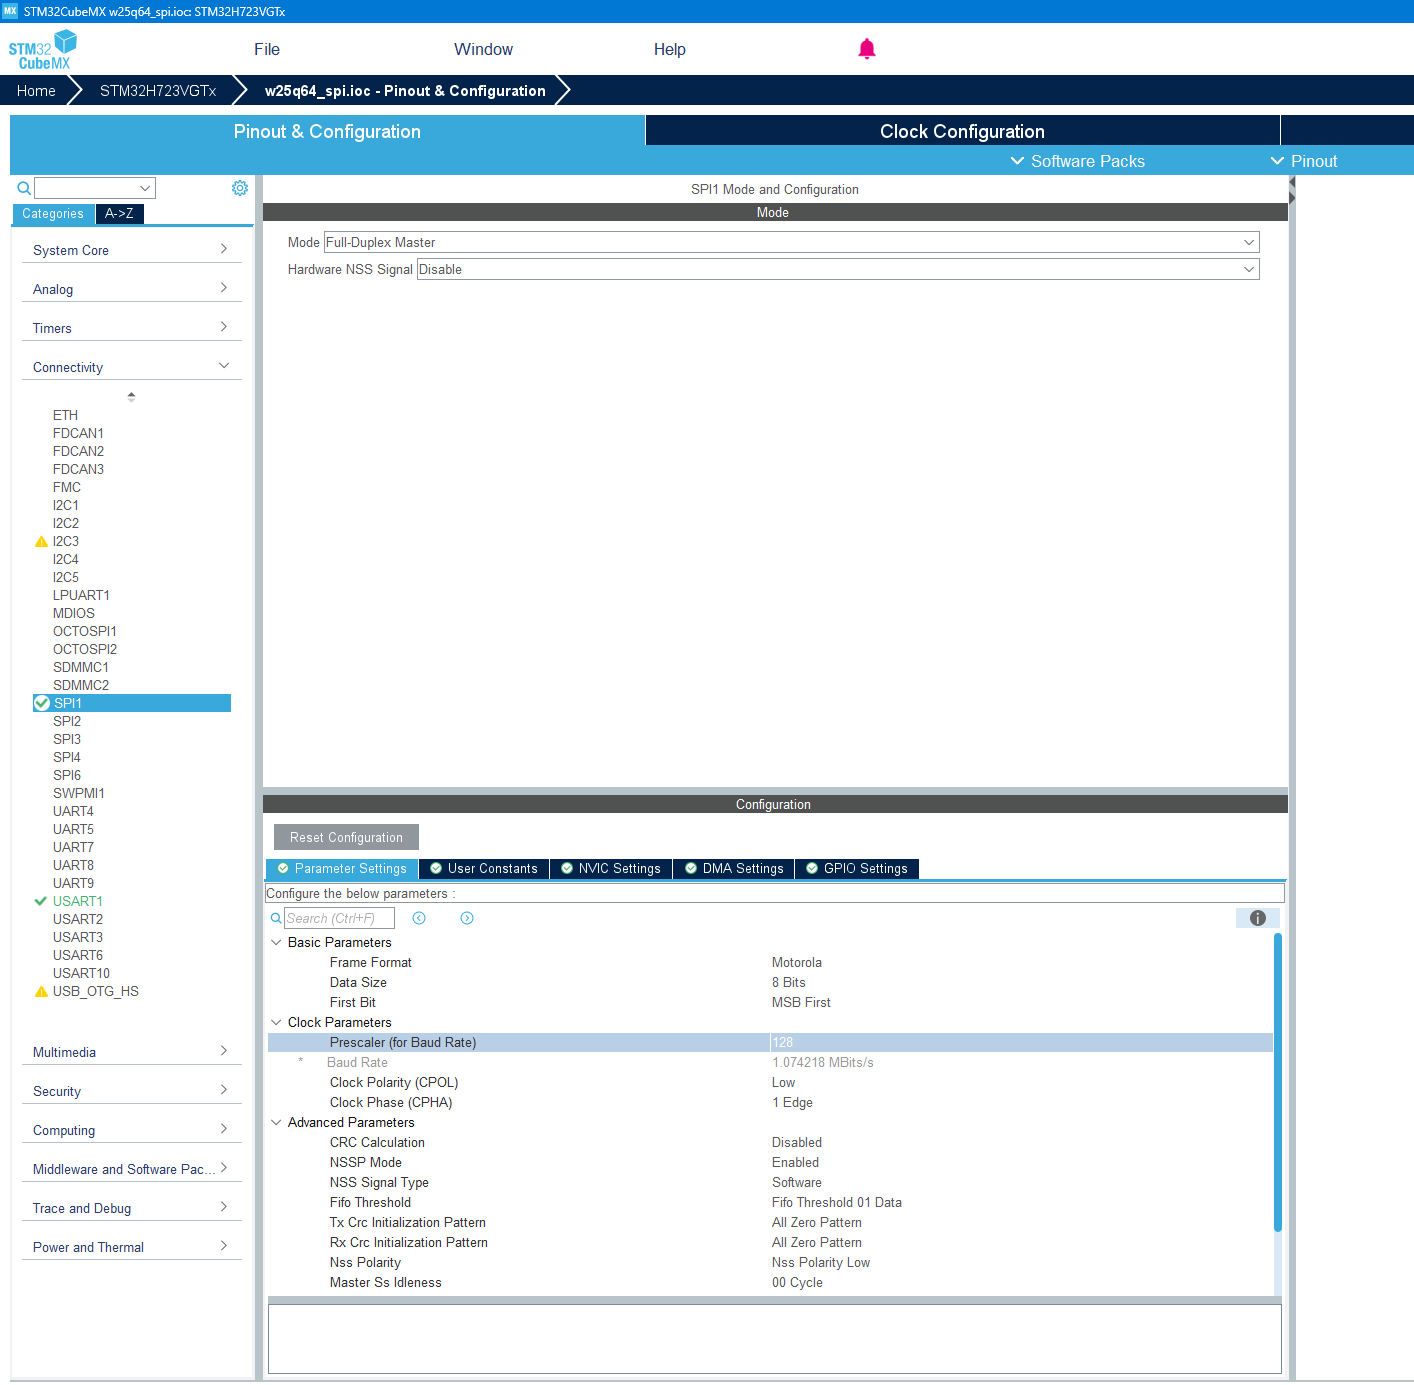Expand the Timers category

click(x=131, y=328)
